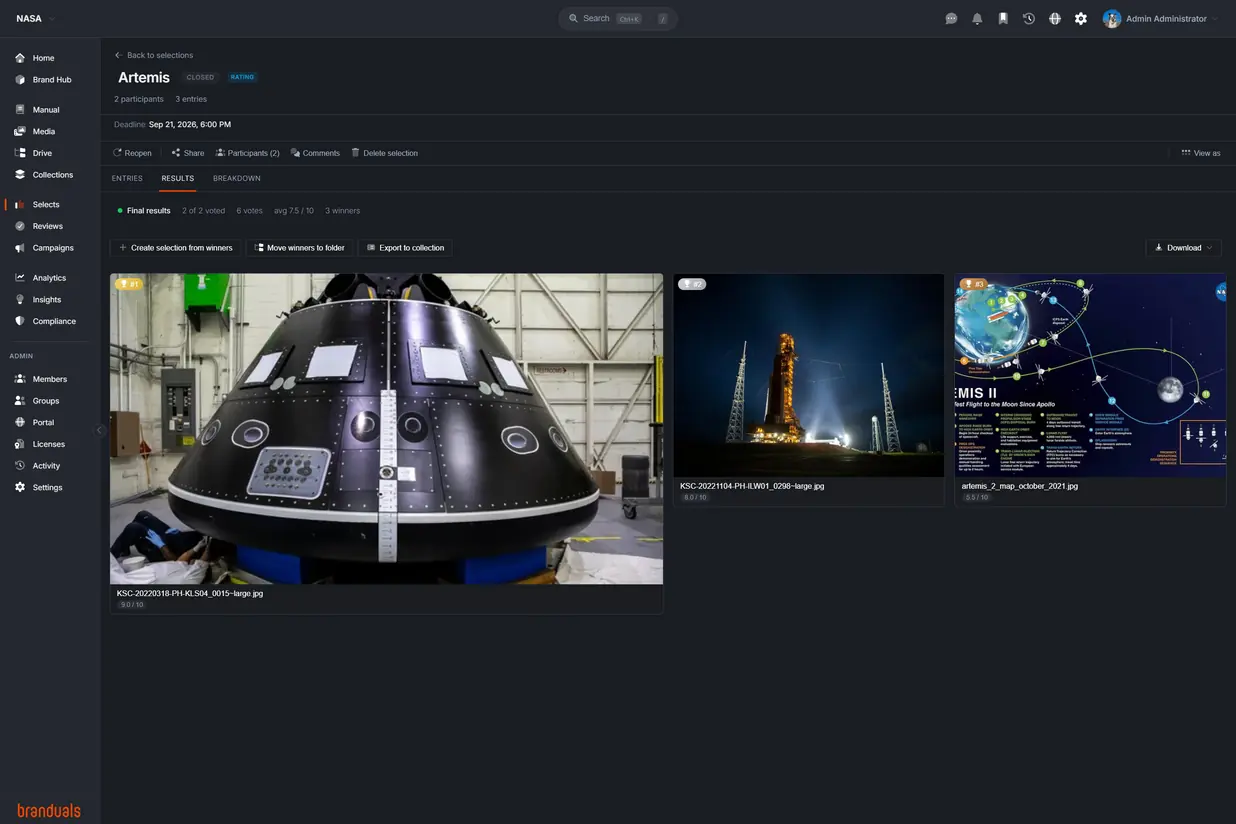1236x824 pixels.
Task: Click the Activity icon in the admin section
Action: 20,466
